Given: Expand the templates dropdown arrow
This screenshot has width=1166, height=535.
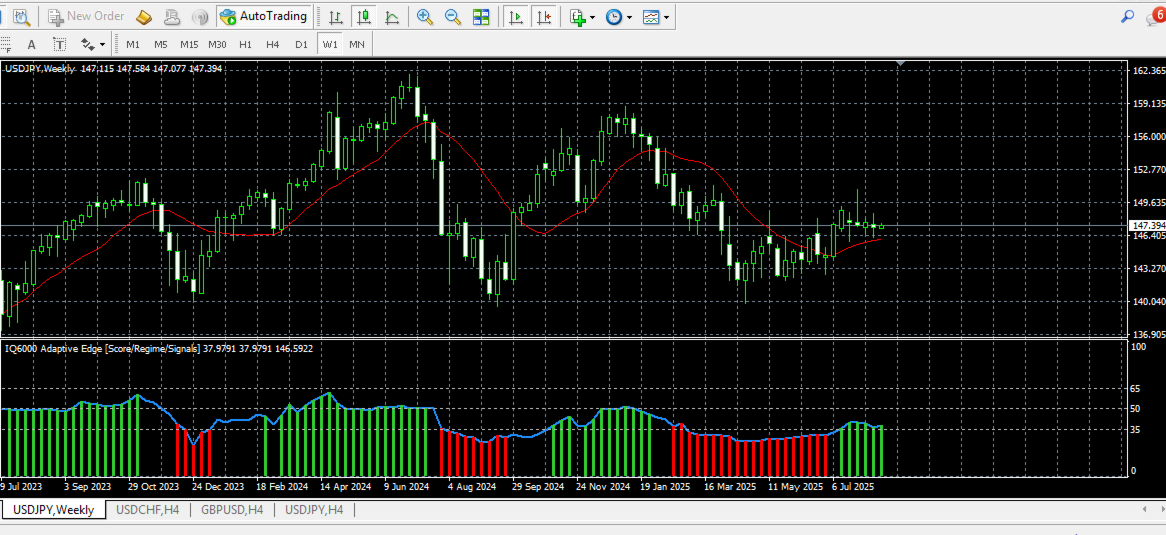Looking at the screenshot, I should (x=666, y=16).
